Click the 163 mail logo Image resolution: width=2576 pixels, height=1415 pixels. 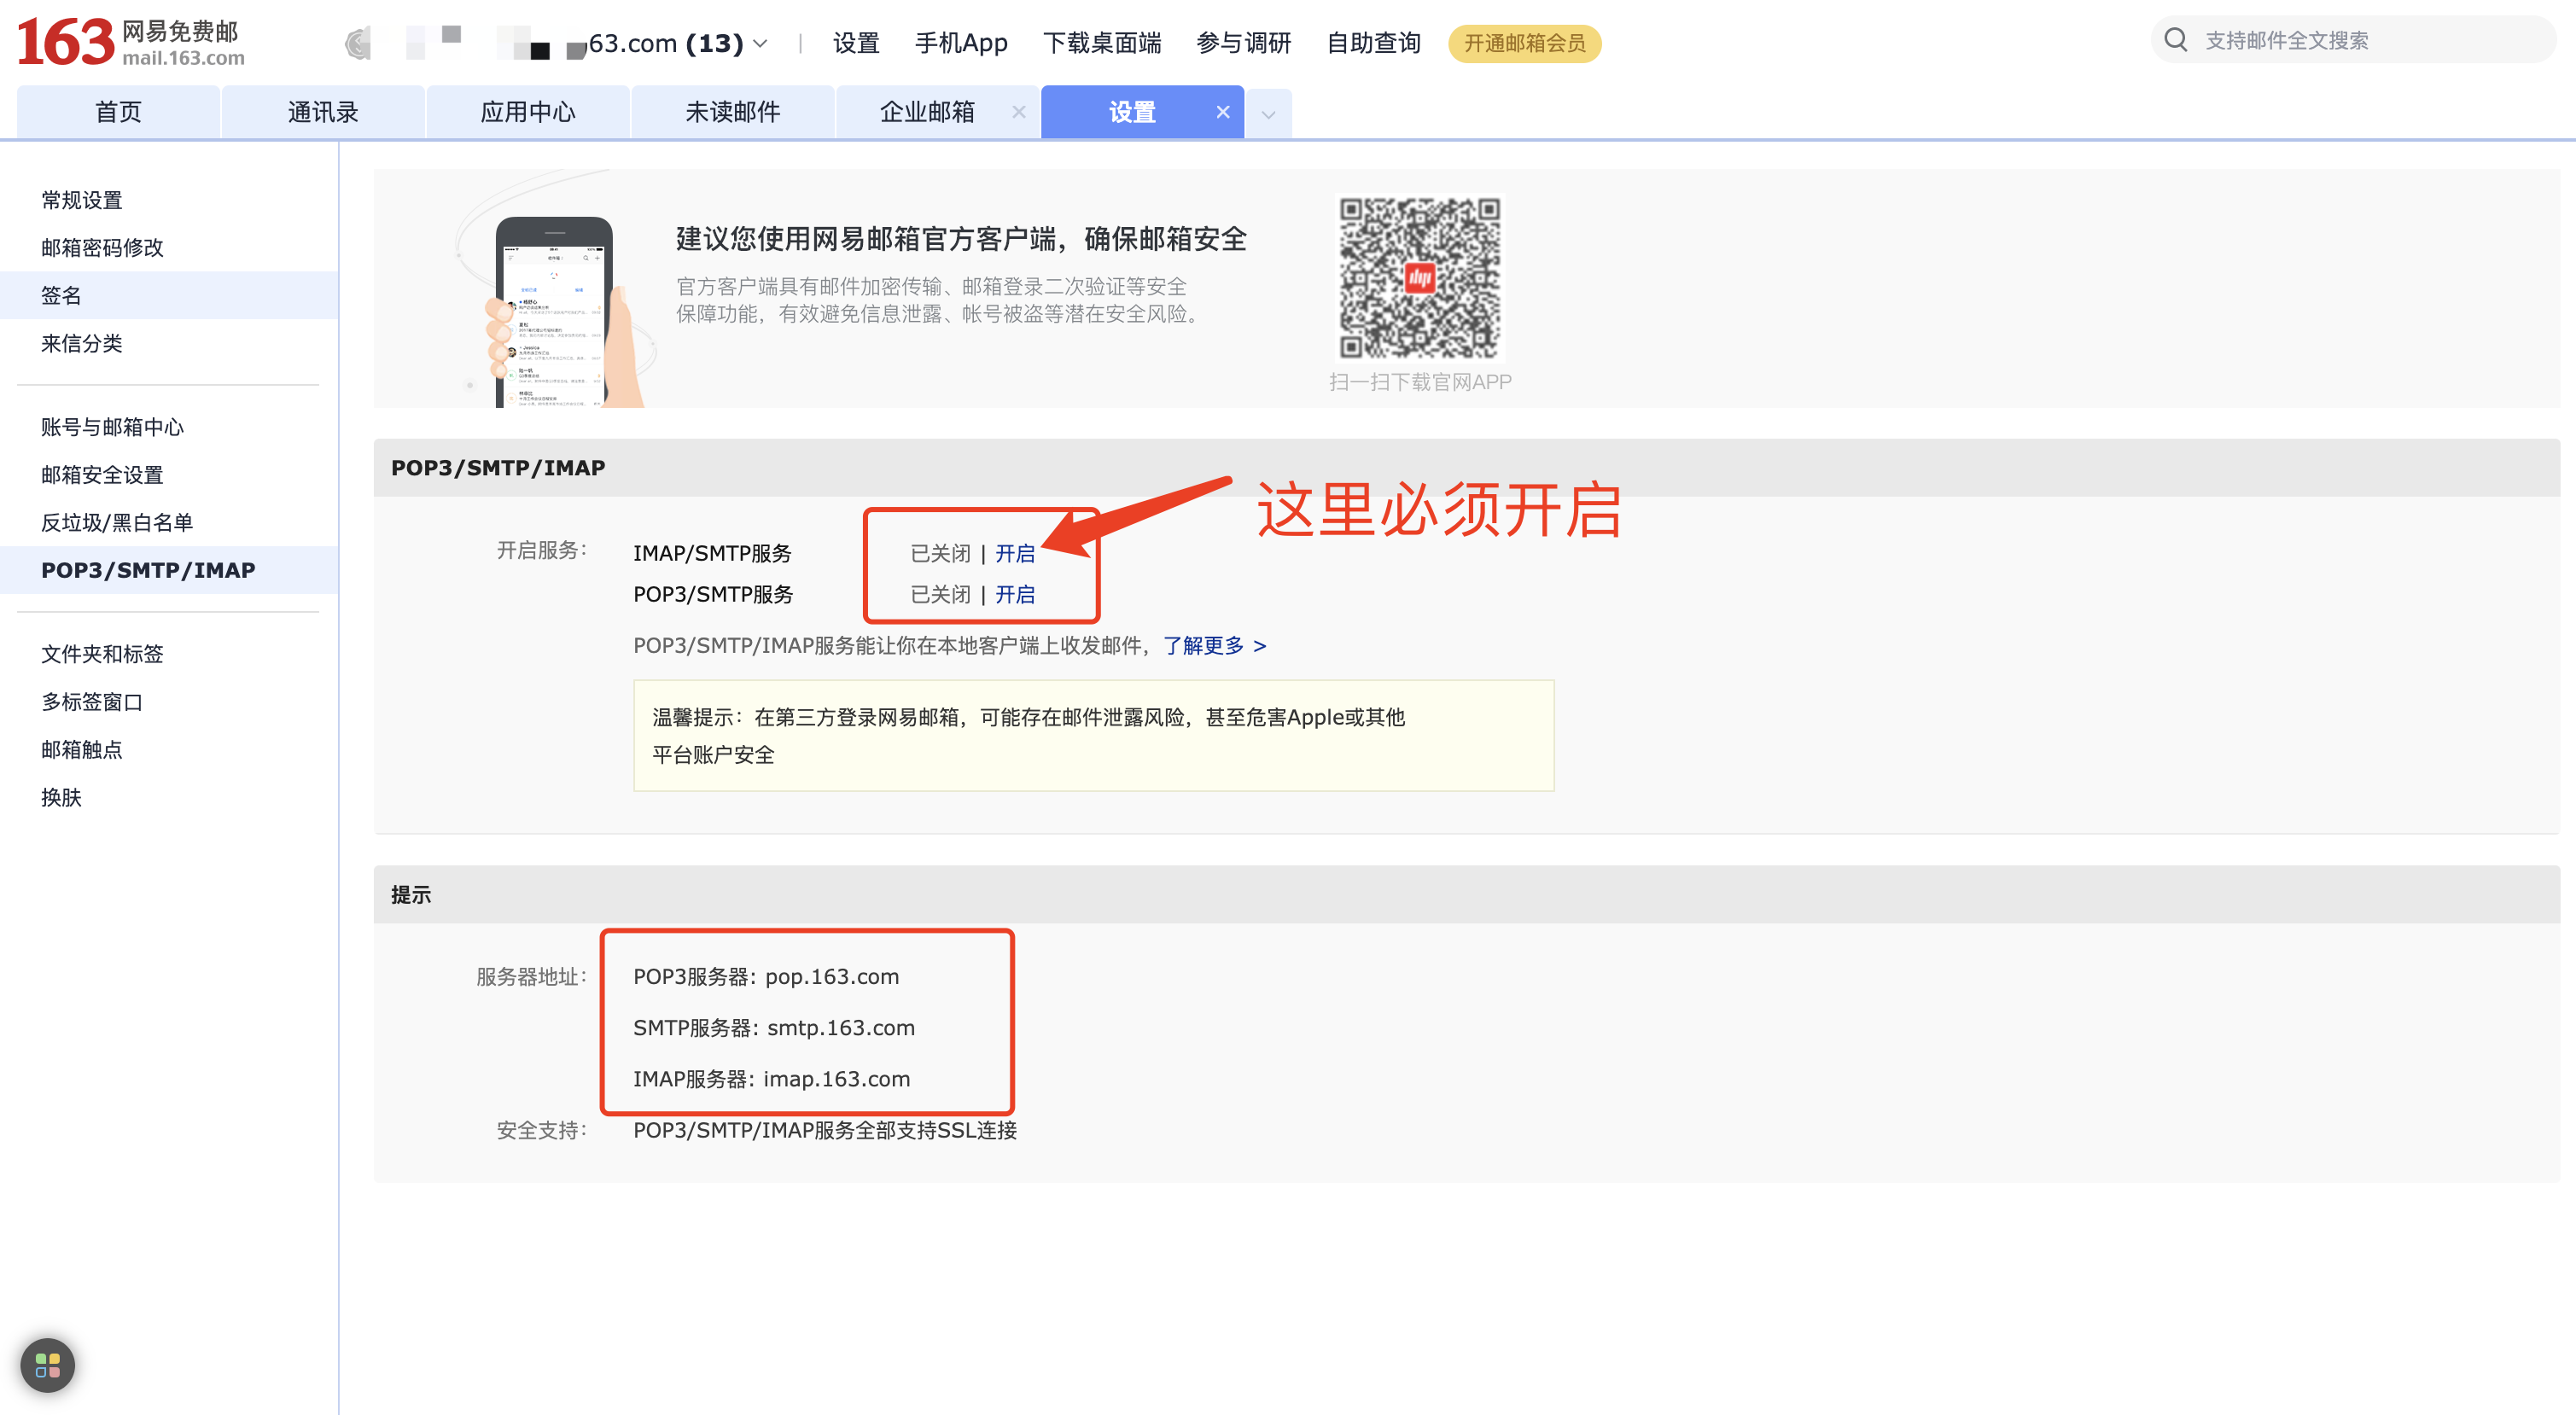click(131, 42)
